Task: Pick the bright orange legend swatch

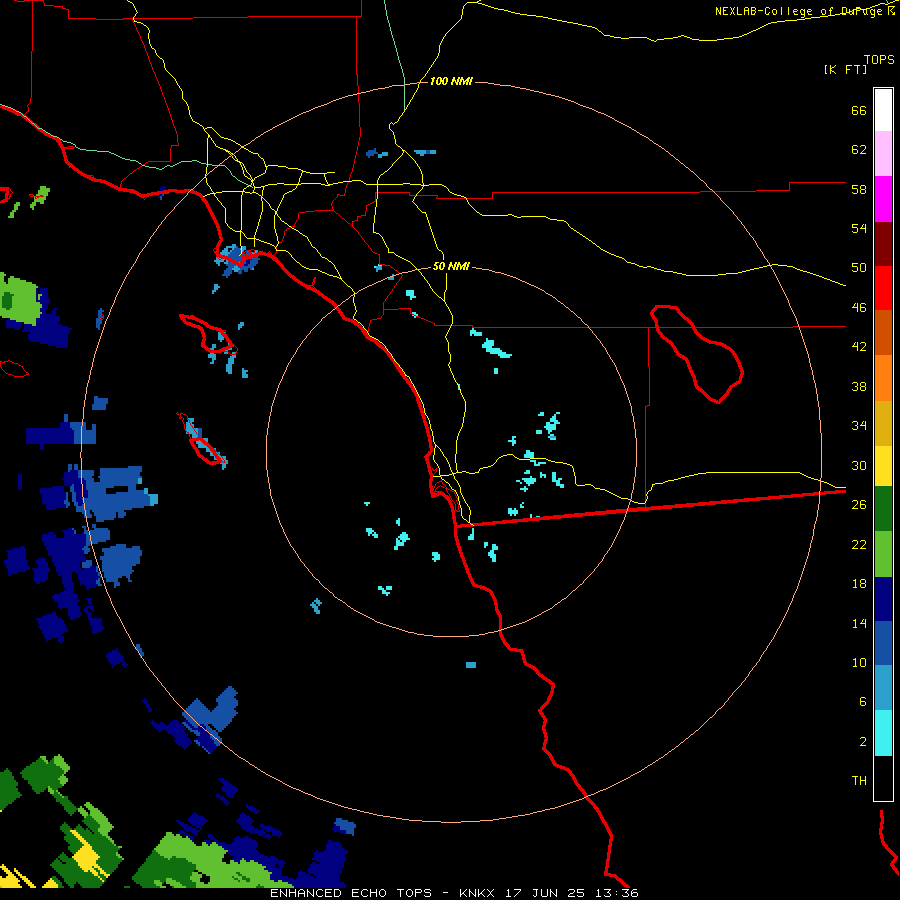Action: [883, 378]
